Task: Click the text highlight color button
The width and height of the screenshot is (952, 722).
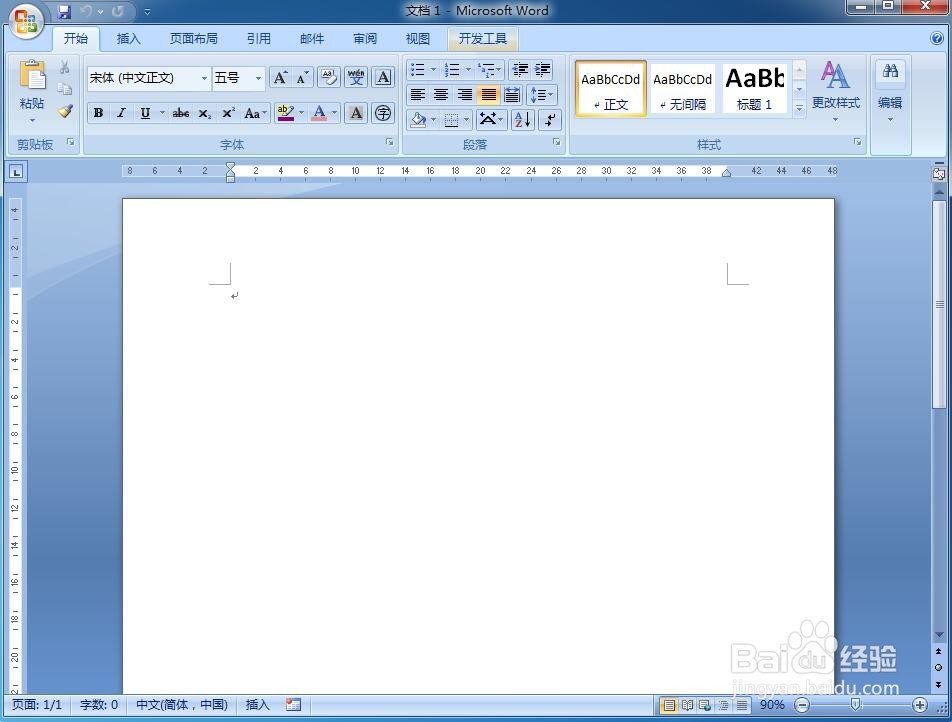Action: 285,113
